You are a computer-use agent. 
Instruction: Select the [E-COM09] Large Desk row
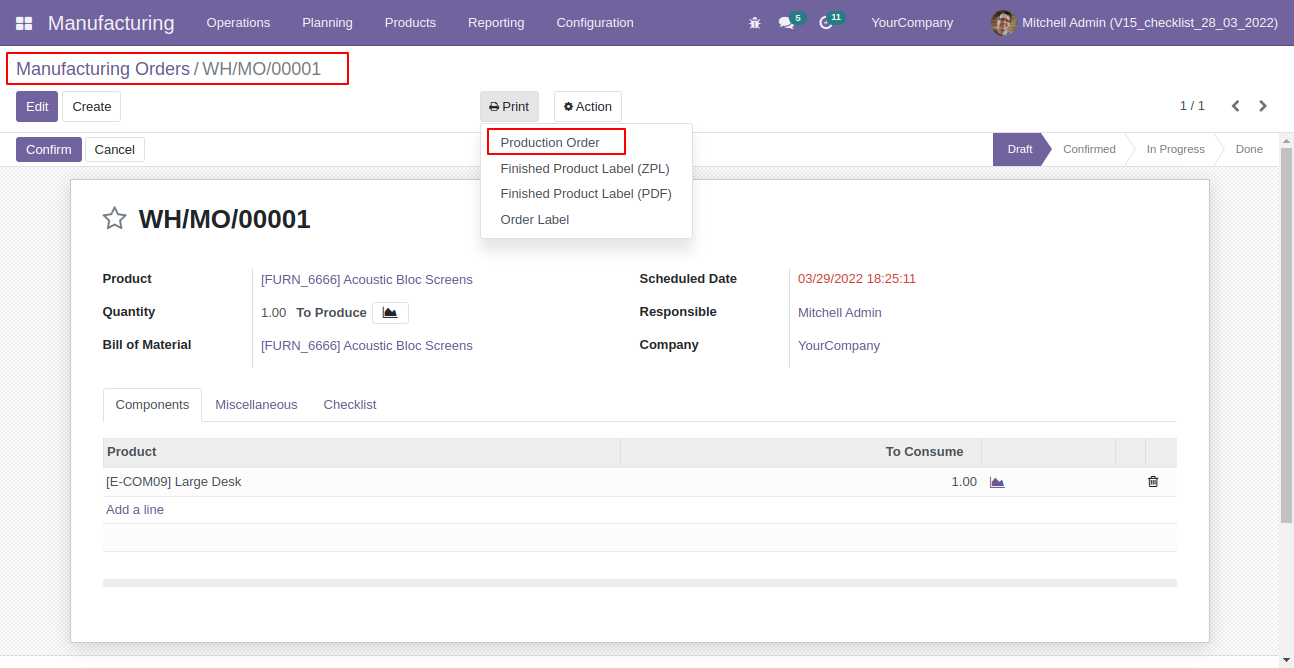pyautogui.click(x=640, y=482)
